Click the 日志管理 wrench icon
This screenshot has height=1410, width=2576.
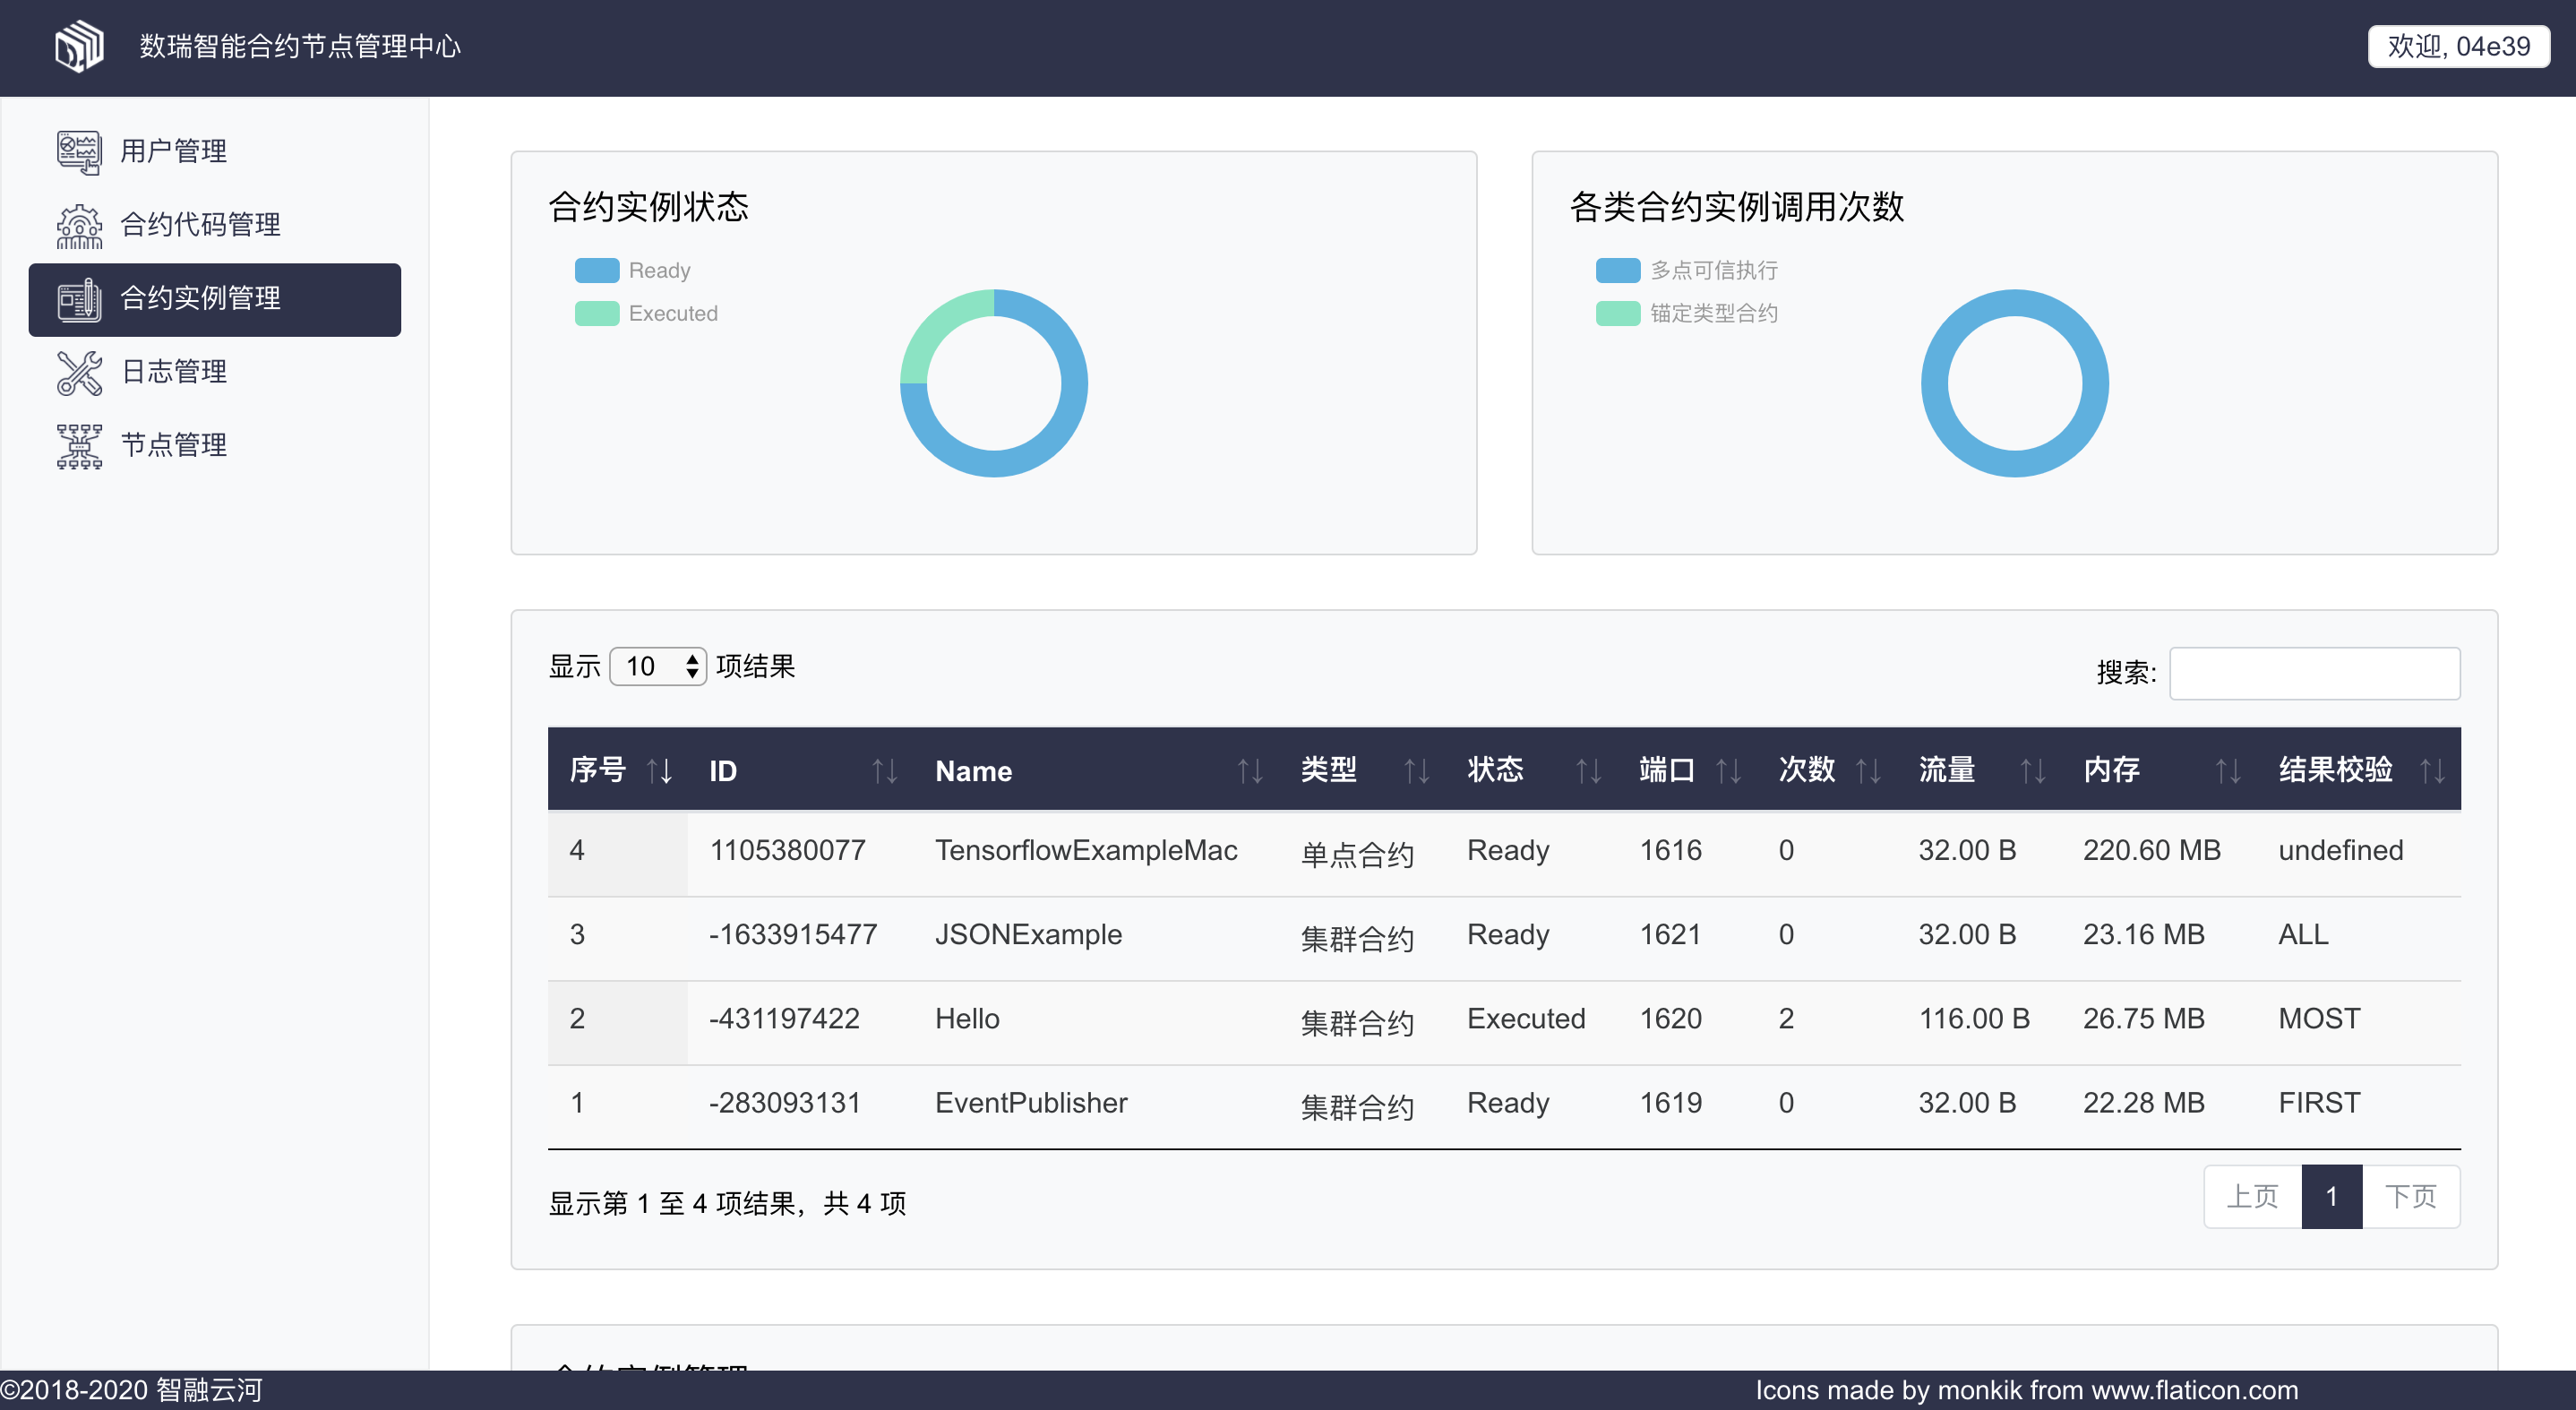click(79, 372)
